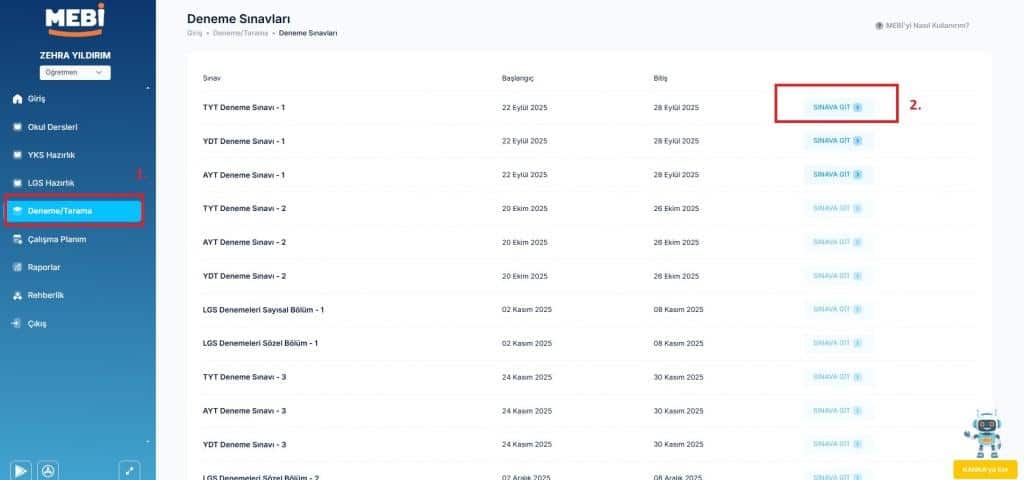Open the Çalışma Planım calendar icon

point(16,240)
